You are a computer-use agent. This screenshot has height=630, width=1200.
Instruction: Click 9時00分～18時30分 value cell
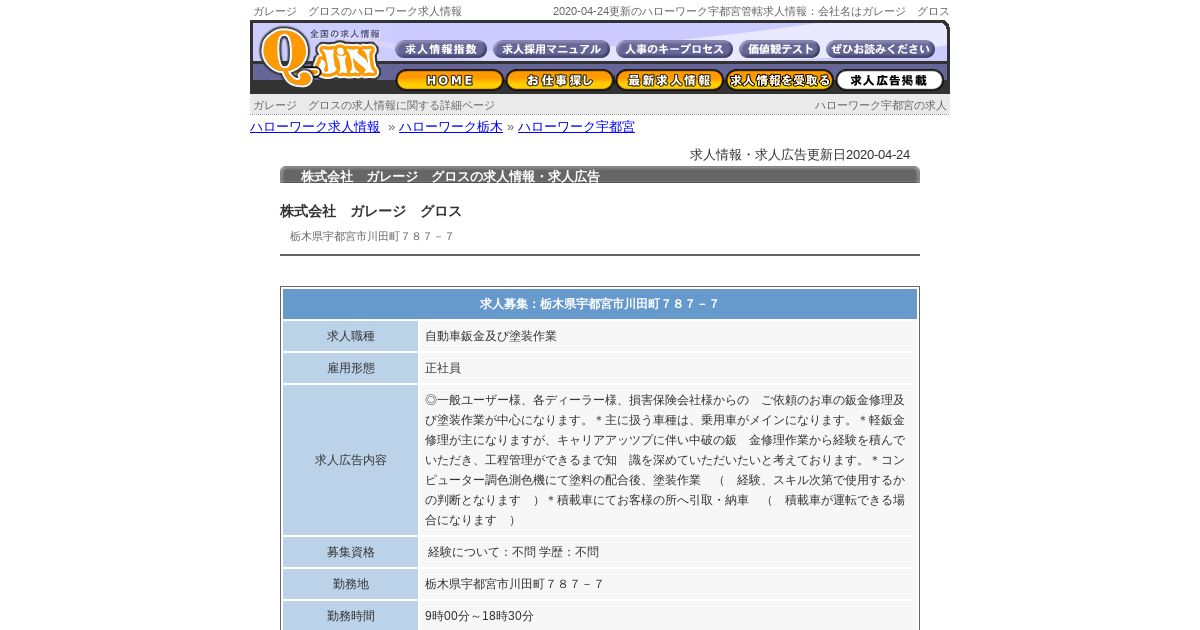point(668,616)
